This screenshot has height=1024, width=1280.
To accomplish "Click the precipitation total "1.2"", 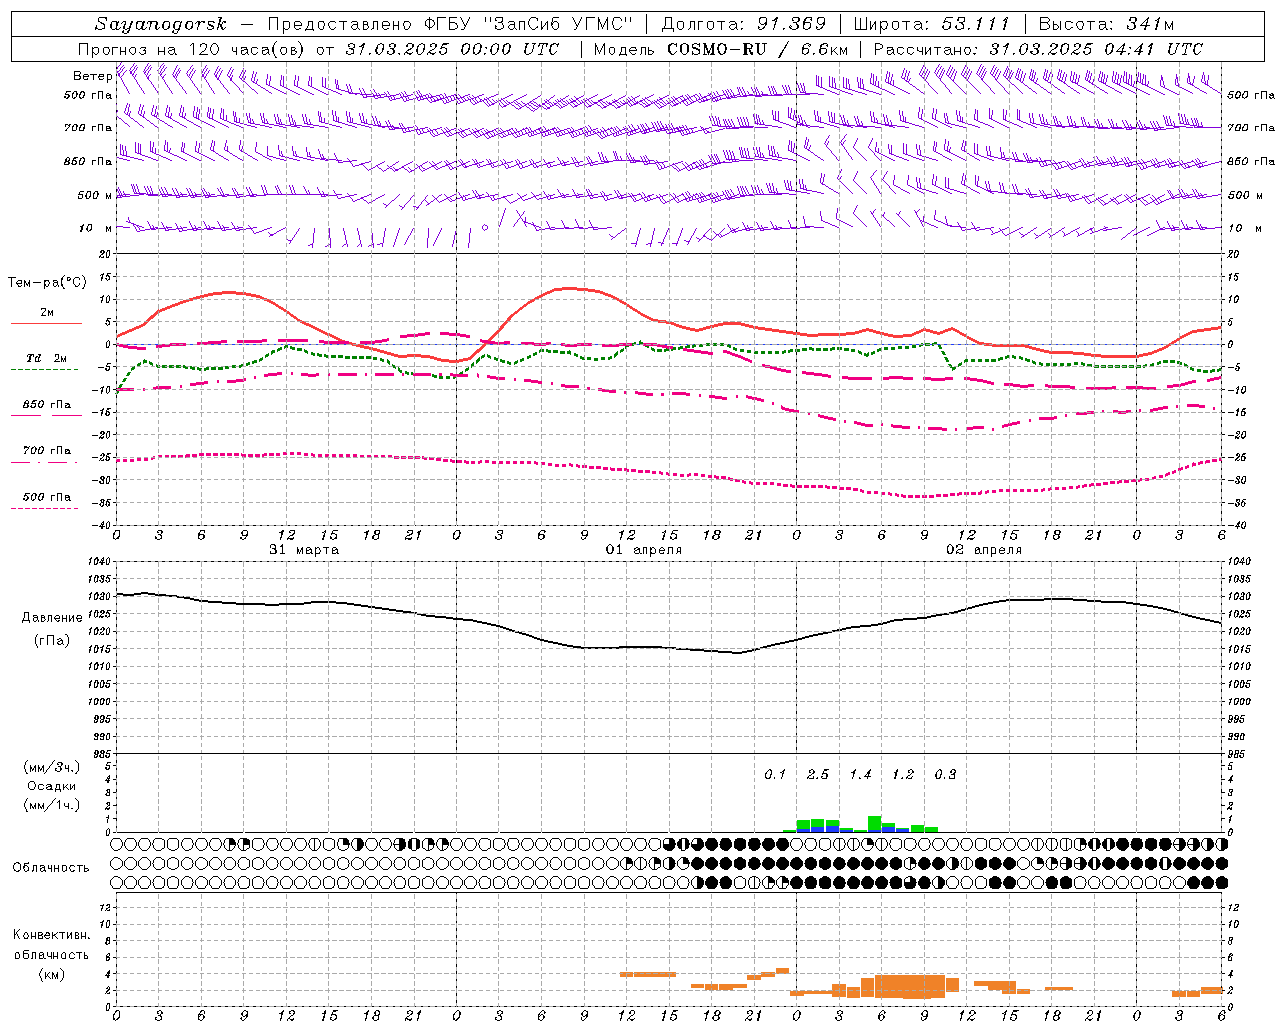I will tap(903, 775).
